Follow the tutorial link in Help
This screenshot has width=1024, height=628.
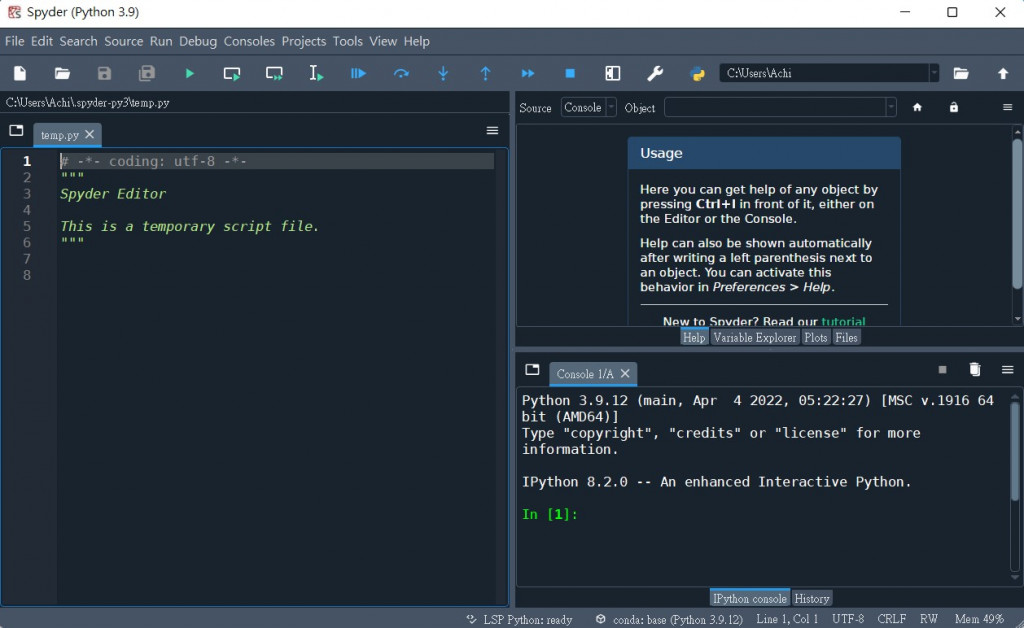[843, 321]
